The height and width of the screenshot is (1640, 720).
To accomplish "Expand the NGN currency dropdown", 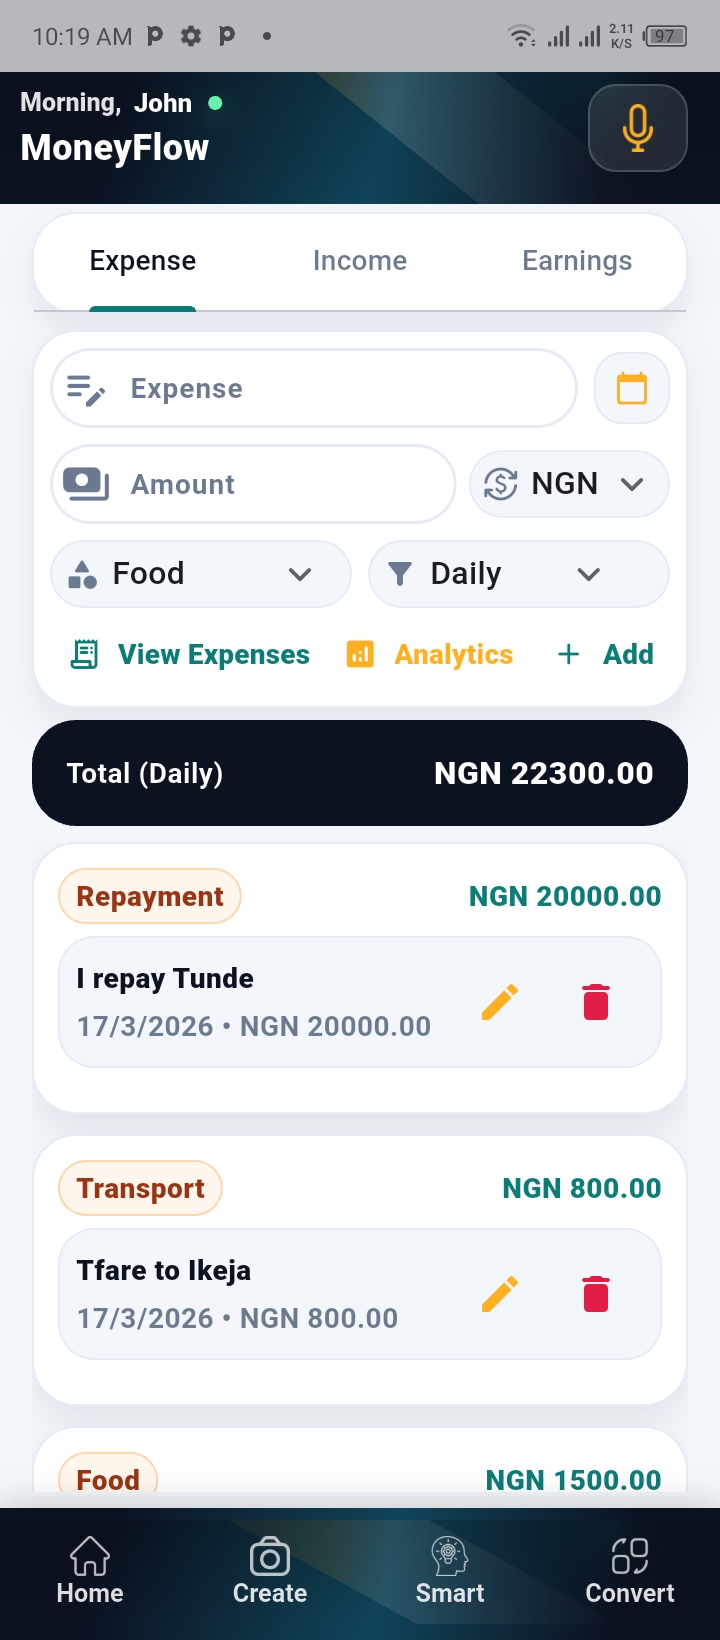I will pos(569,484).
